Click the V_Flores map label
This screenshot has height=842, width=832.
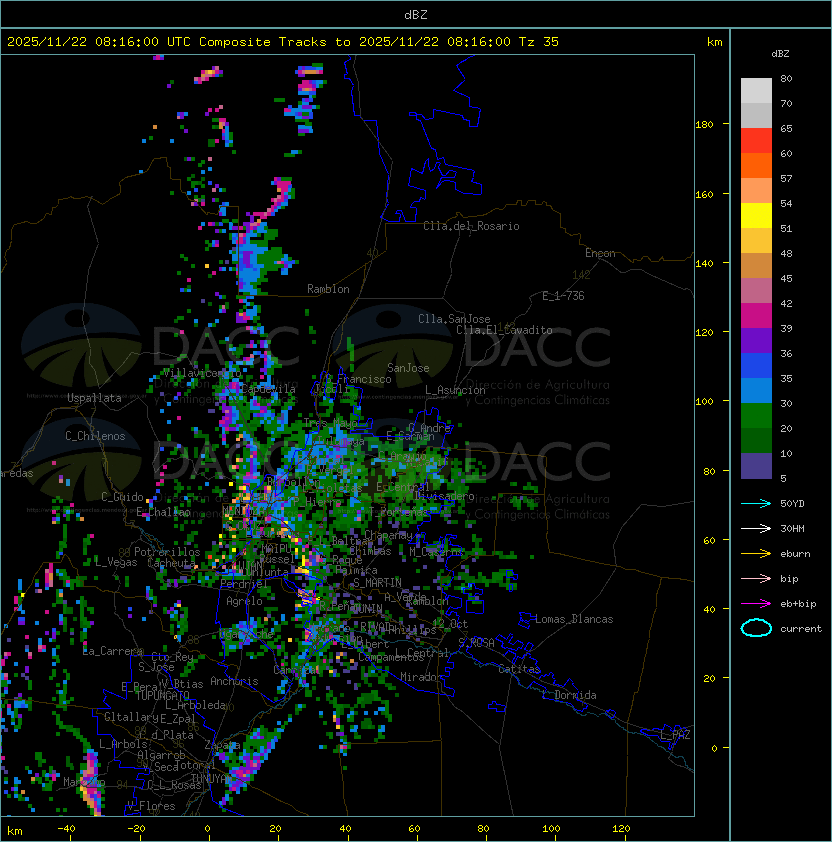pos(151,806)
